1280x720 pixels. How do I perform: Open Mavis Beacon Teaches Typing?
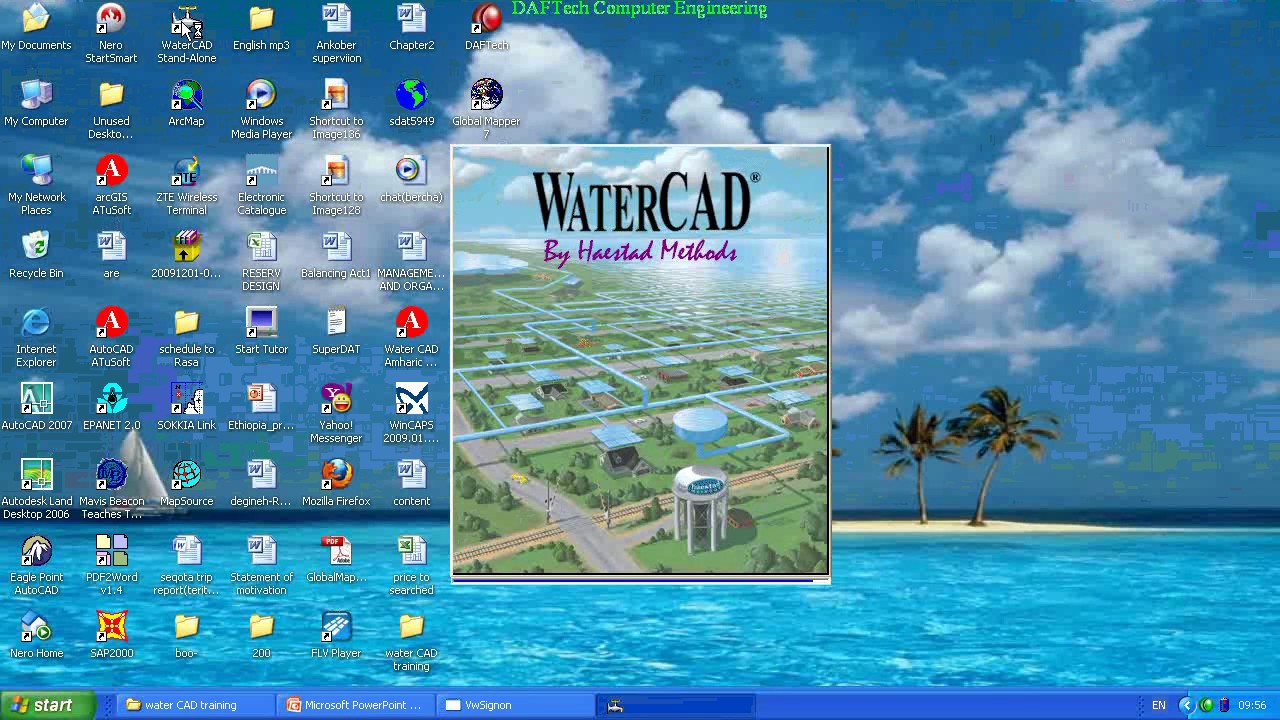[x=111, y=475]
